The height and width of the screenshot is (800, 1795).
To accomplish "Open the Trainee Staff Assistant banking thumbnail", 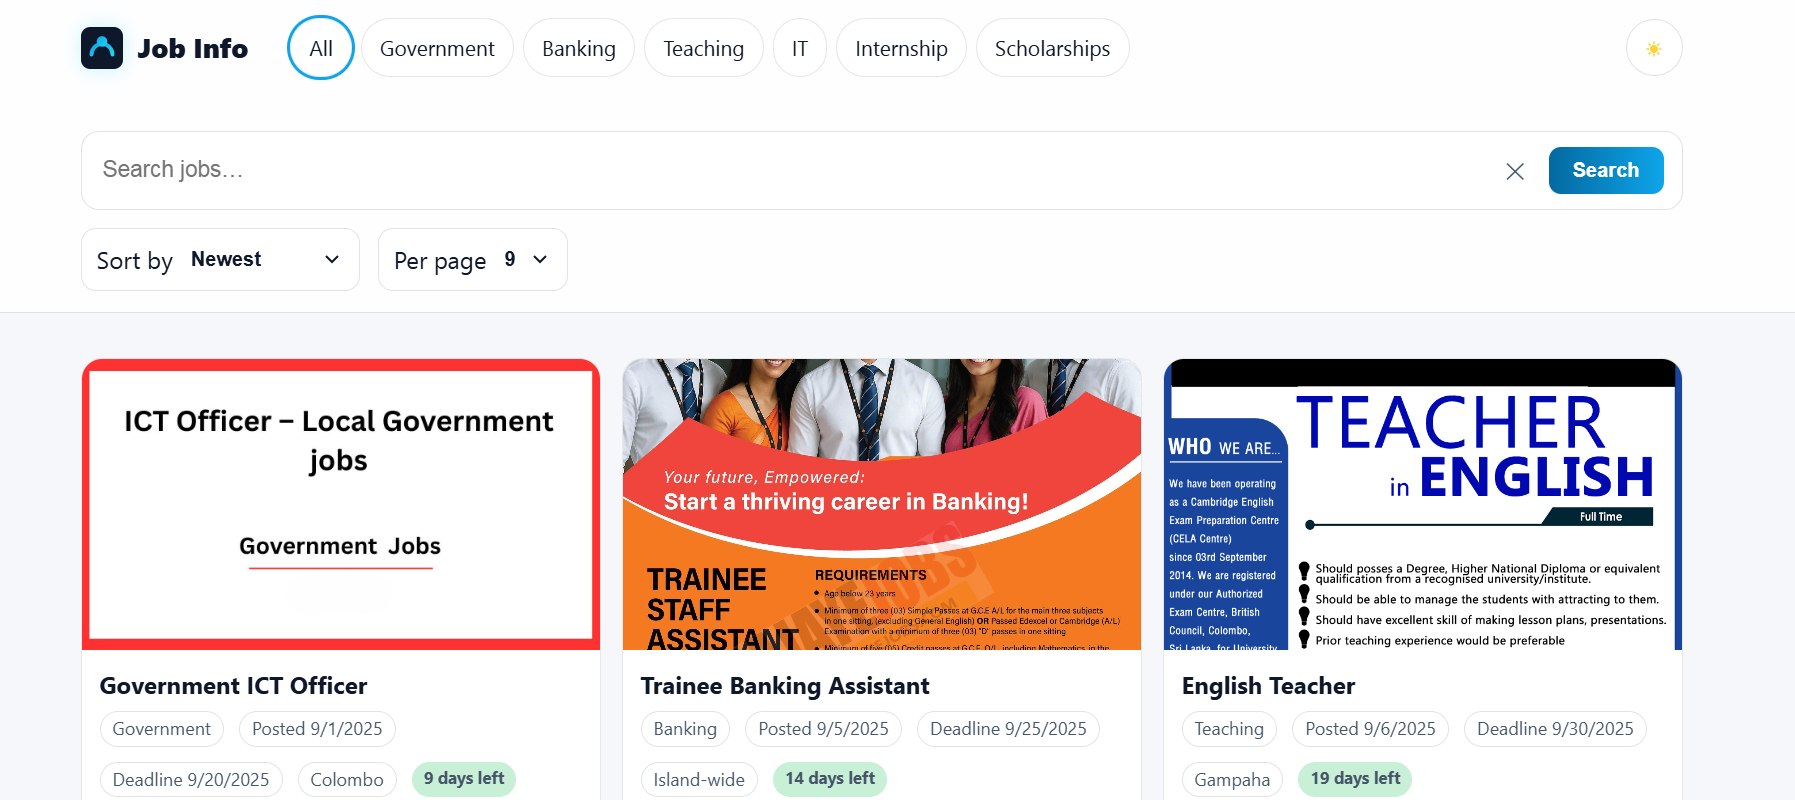I will pos(882,504).
